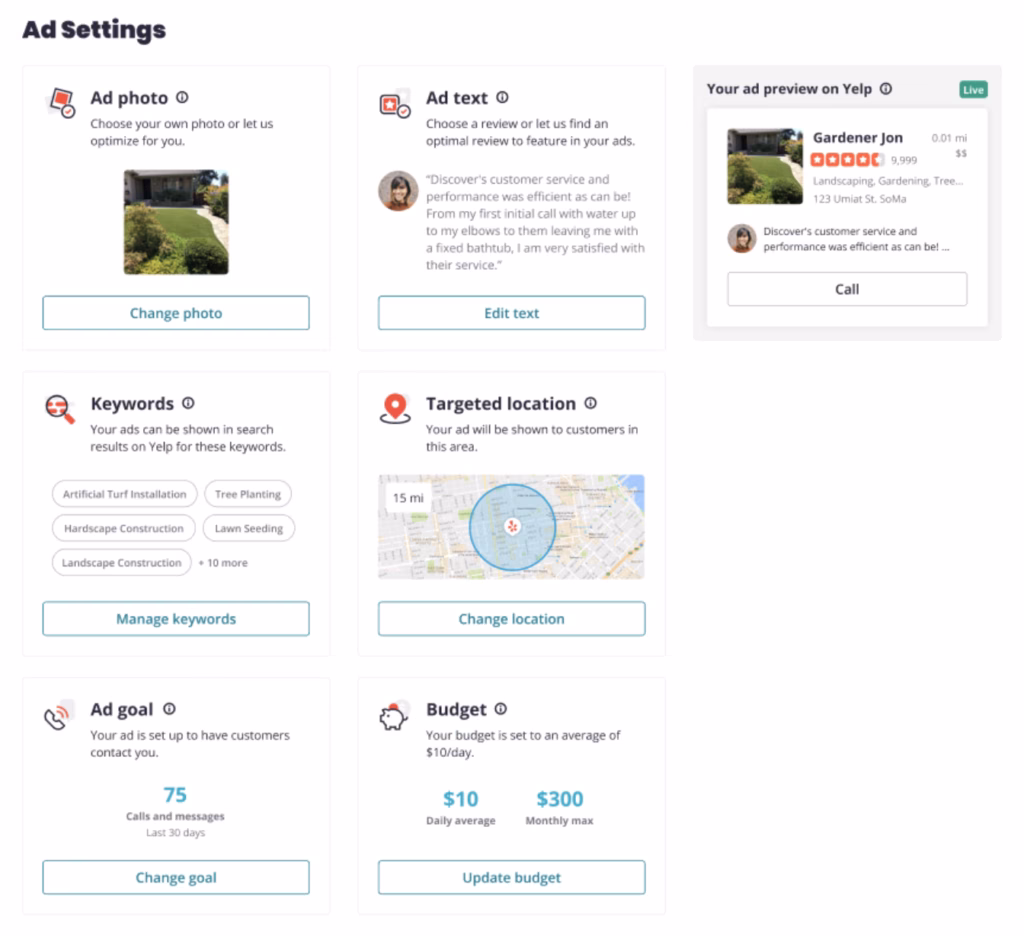The height and width of the screenshot is (936, 1024).
Task: Click the Budget piggy bank icon
Action: 394,716
